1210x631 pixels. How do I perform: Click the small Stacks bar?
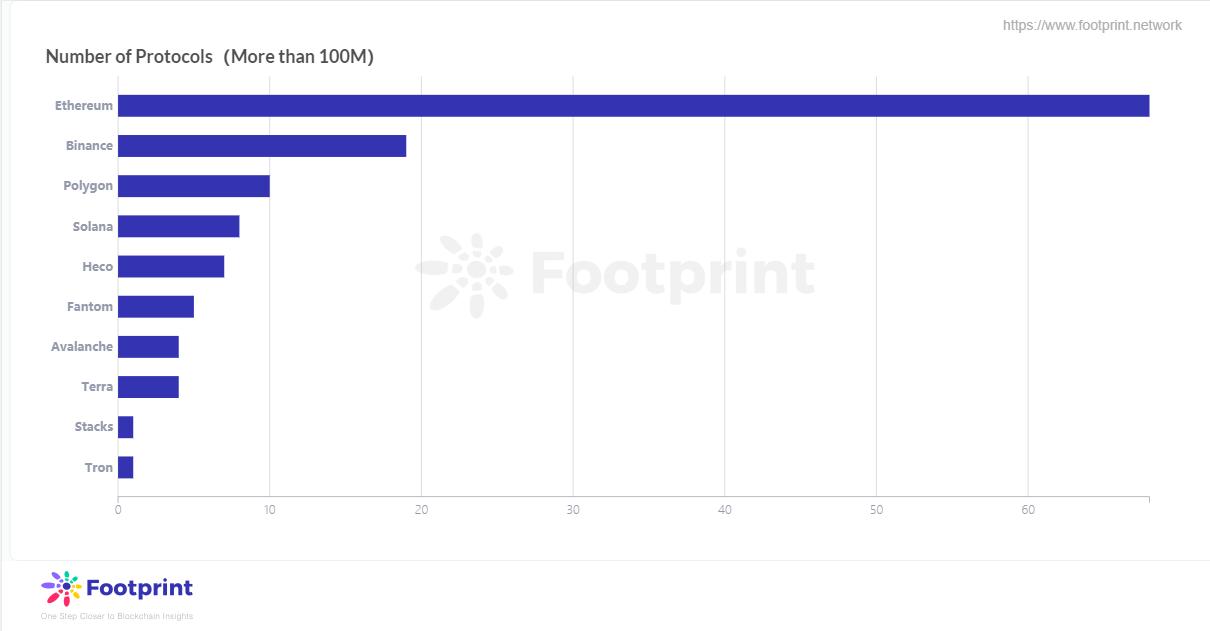click(x=125, y=427)
